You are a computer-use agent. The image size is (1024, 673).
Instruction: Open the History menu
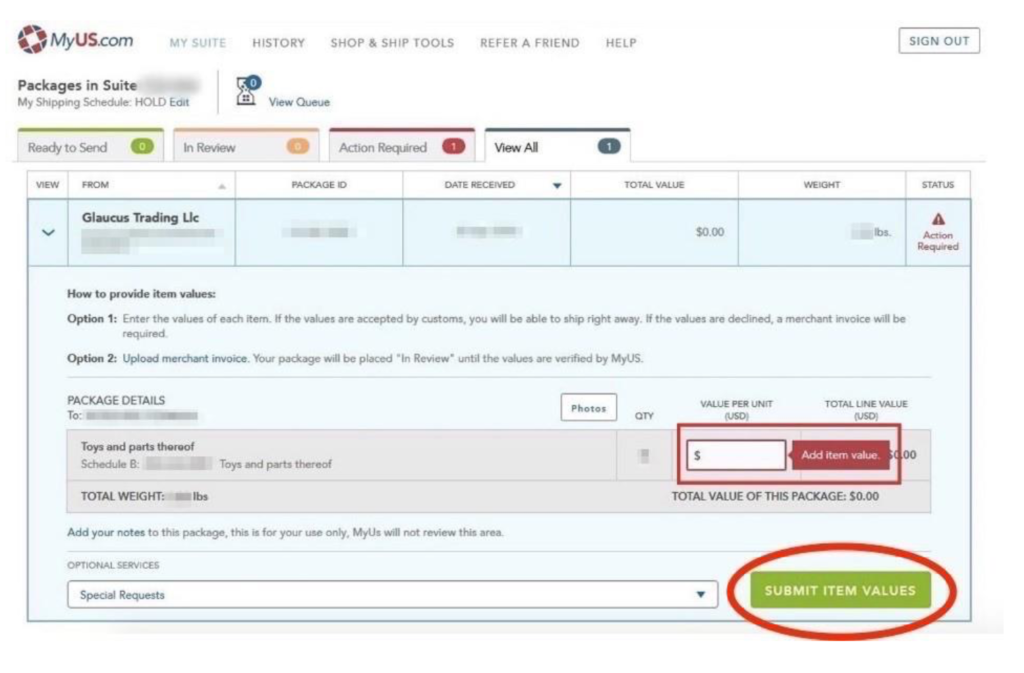279,43
